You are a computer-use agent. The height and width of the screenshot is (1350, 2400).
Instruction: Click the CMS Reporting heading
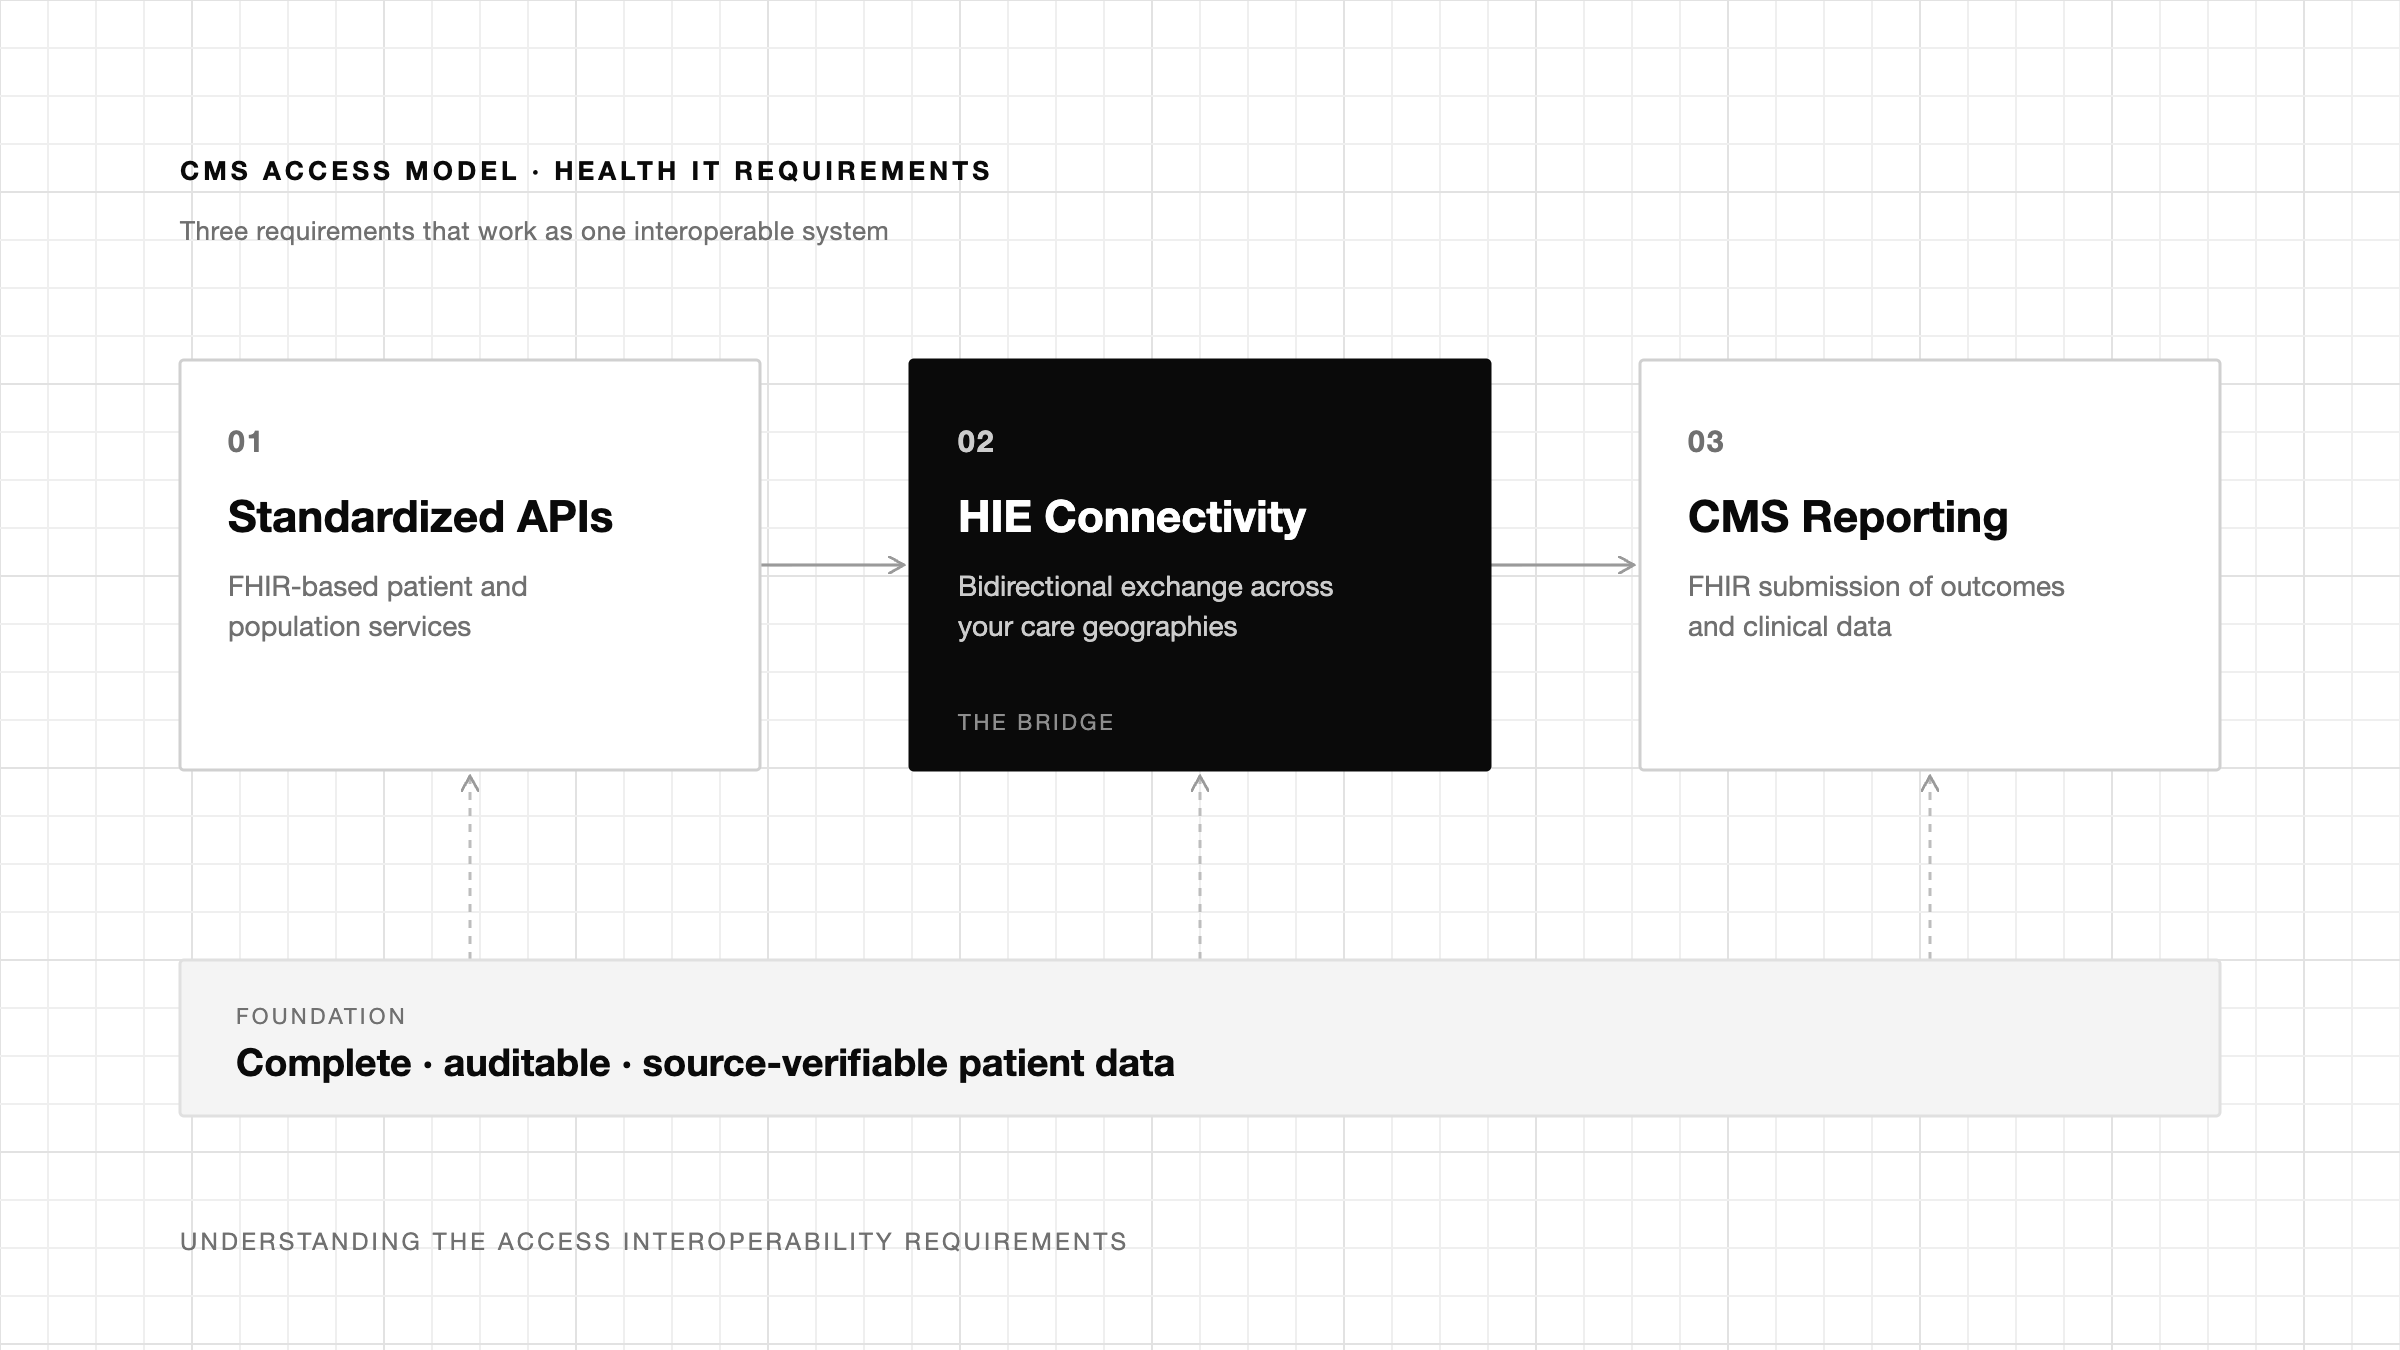[x=1847, y=517]
